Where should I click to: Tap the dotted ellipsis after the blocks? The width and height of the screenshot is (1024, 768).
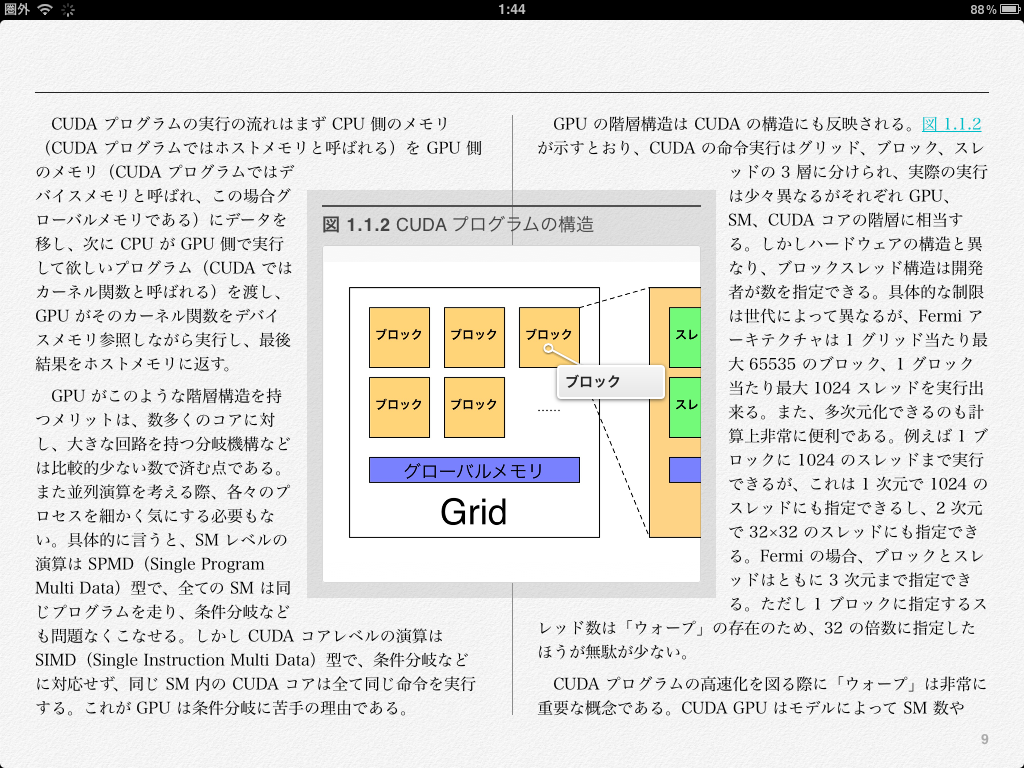tap(548, 409)
